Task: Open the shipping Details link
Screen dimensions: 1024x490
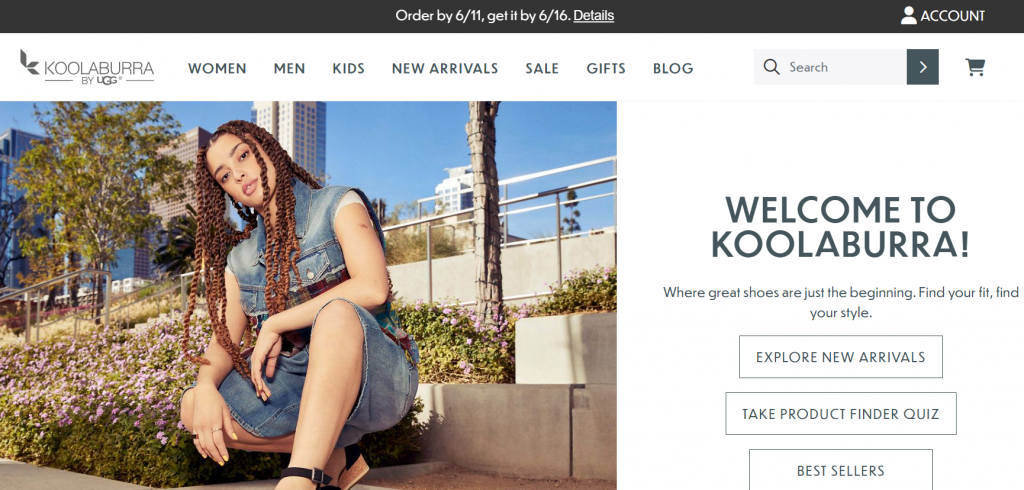Action: tap(594, 15)
